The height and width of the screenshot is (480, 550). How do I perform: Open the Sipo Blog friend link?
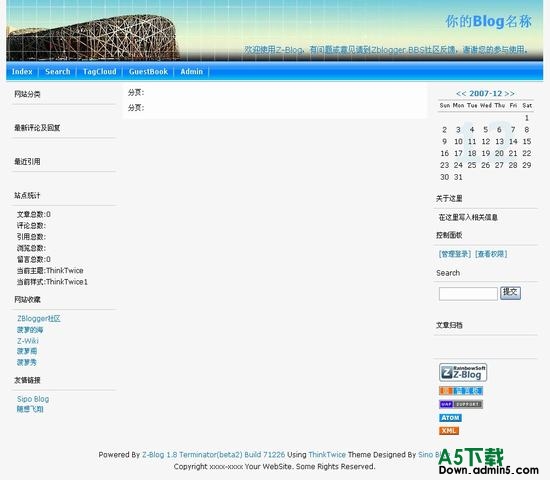click(33, 399)
